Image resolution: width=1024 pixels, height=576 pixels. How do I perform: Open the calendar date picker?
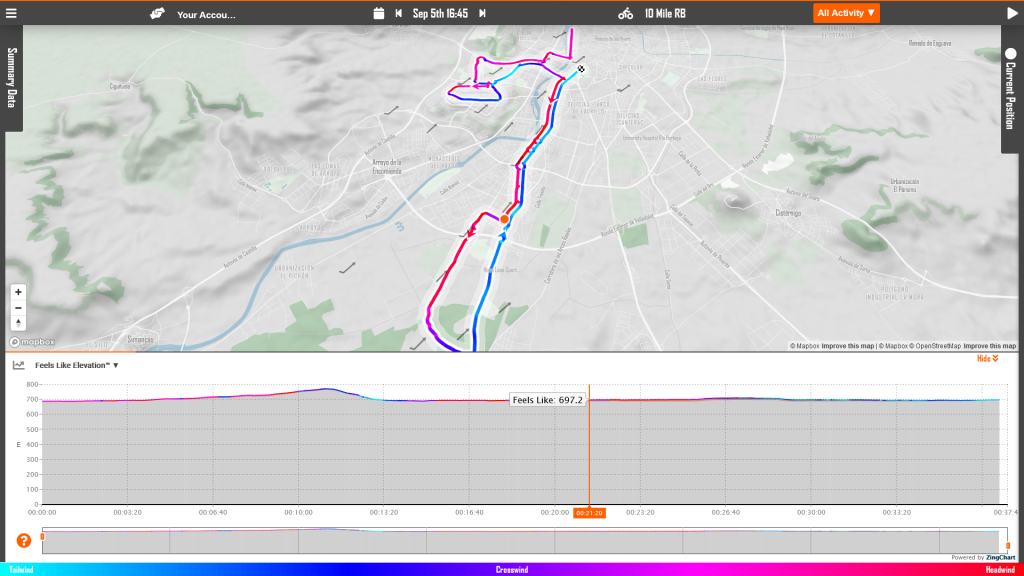point(378,14)
